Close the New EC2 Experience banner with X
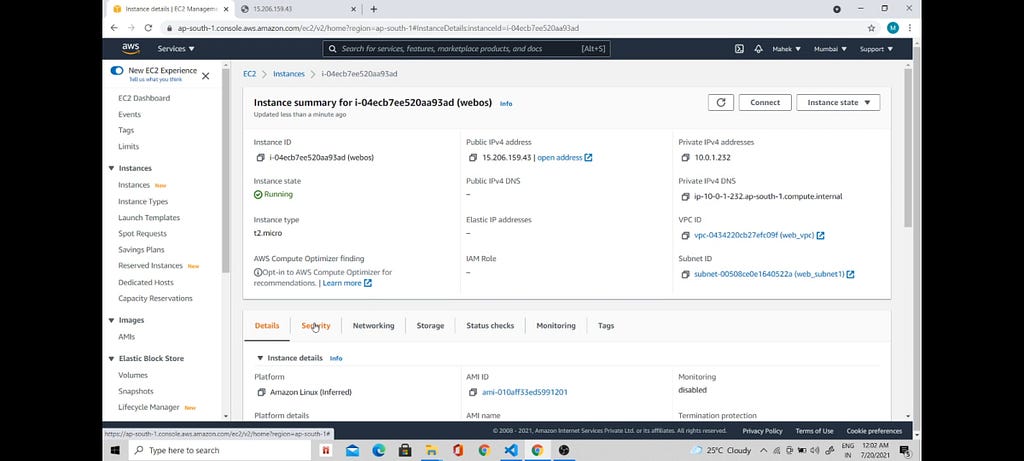This screenshot has height=461, width=1024. tap(205, 76)
